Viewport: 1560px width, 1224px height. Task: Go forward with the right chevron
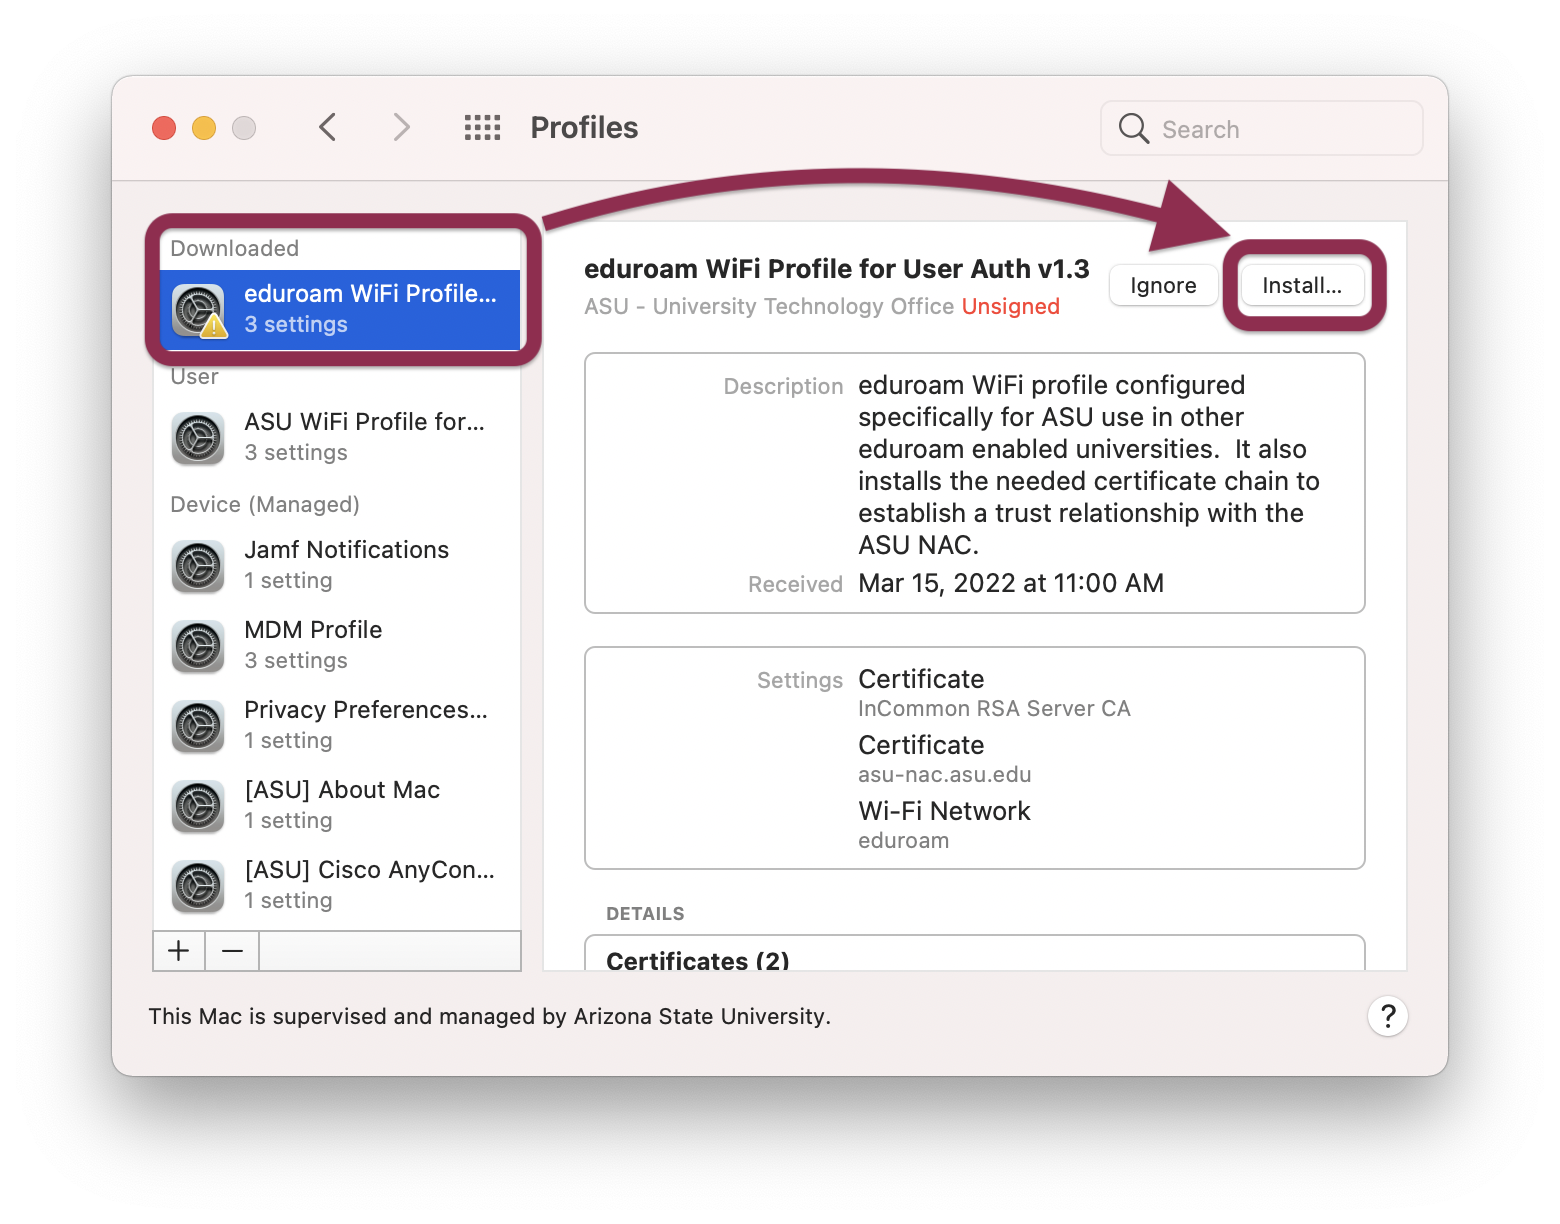401,128
